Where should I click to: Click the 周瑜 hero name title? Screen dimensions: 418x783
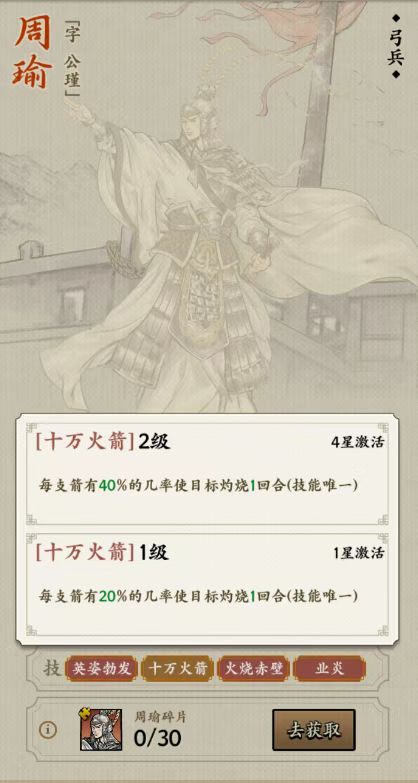click(x=33, y=54)
